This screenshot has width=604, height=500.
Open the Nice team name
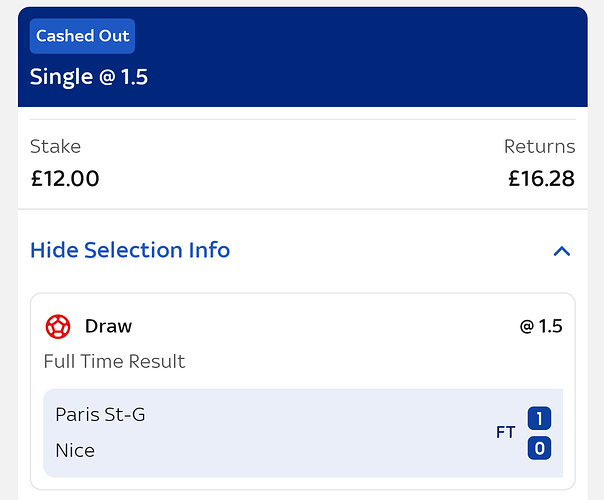click(75, 450)
